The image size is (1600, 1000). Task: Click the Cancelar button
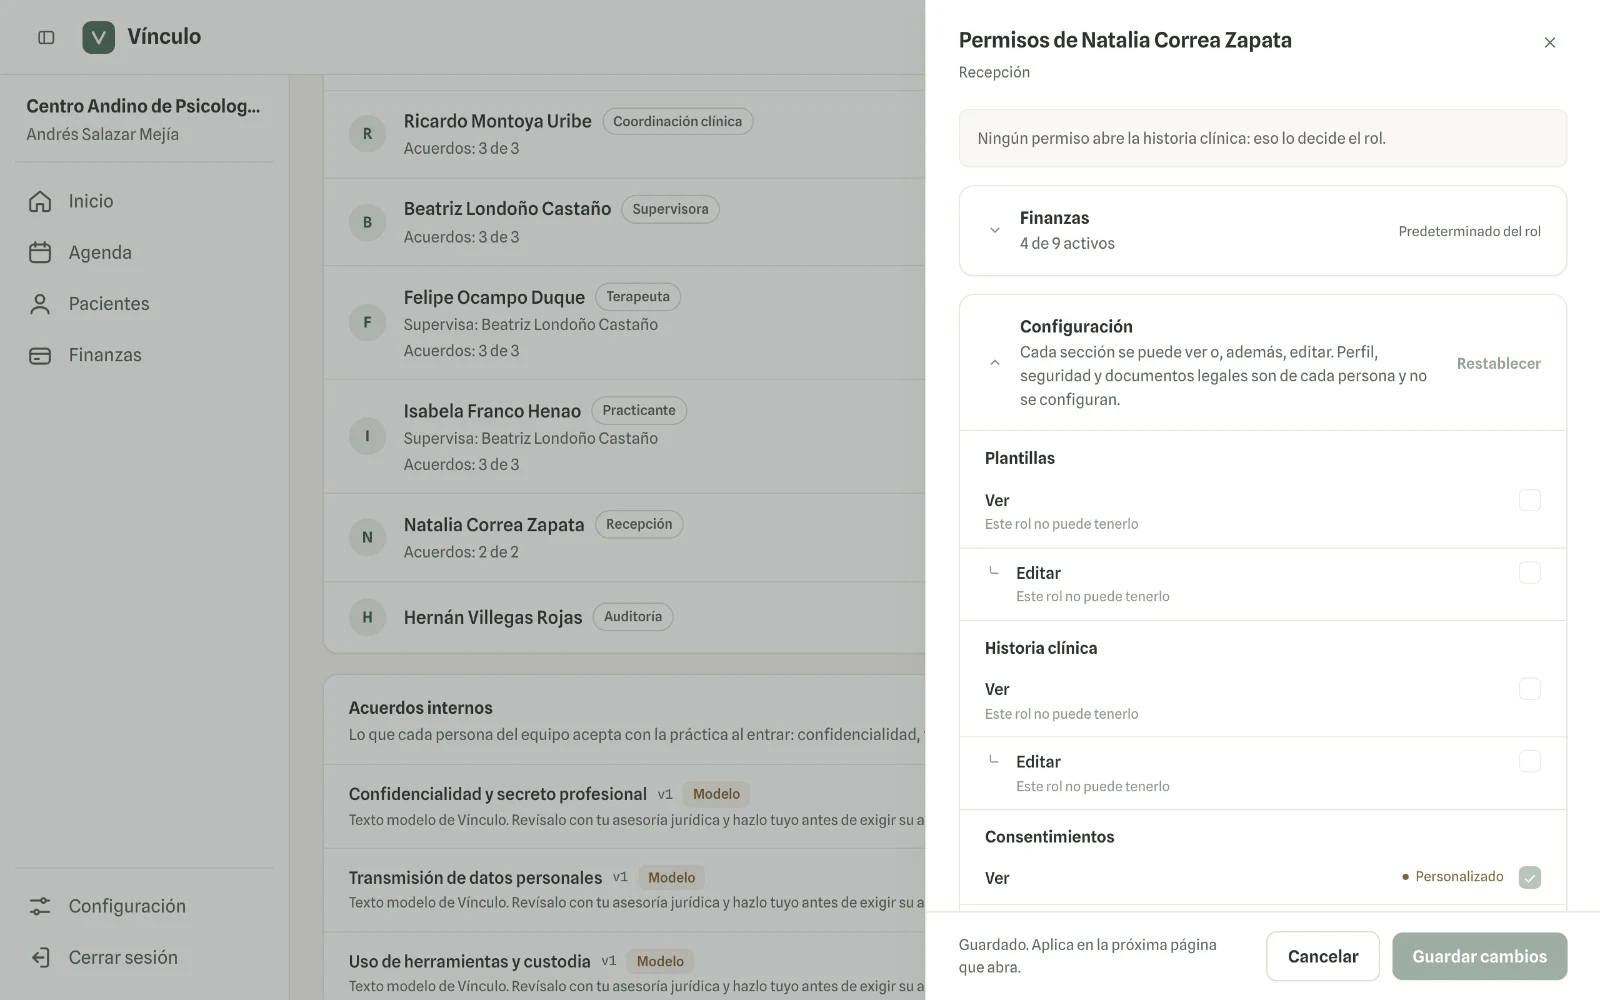click(x=1323, y=956)
